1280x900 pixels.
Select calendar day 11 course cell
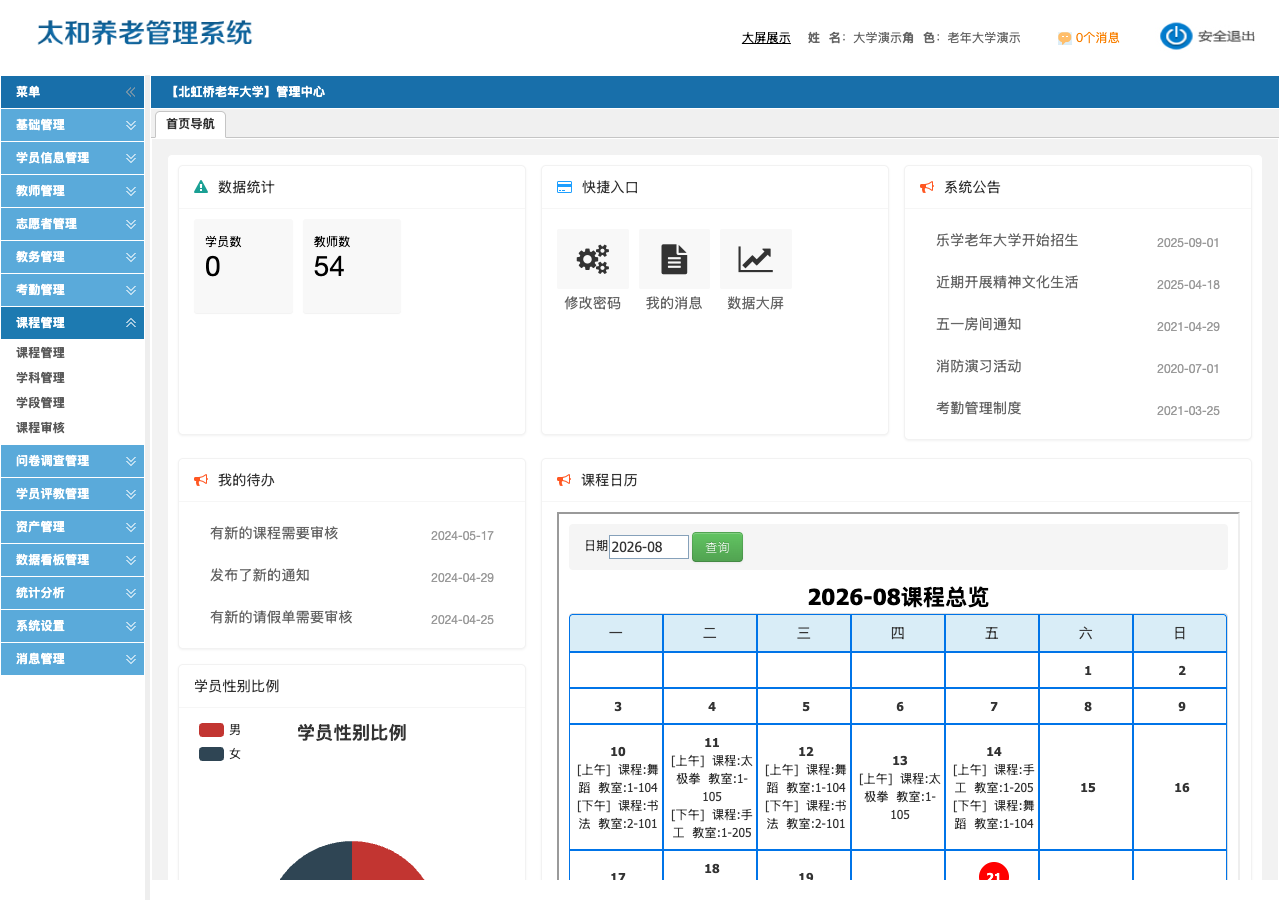coord(710,787)
